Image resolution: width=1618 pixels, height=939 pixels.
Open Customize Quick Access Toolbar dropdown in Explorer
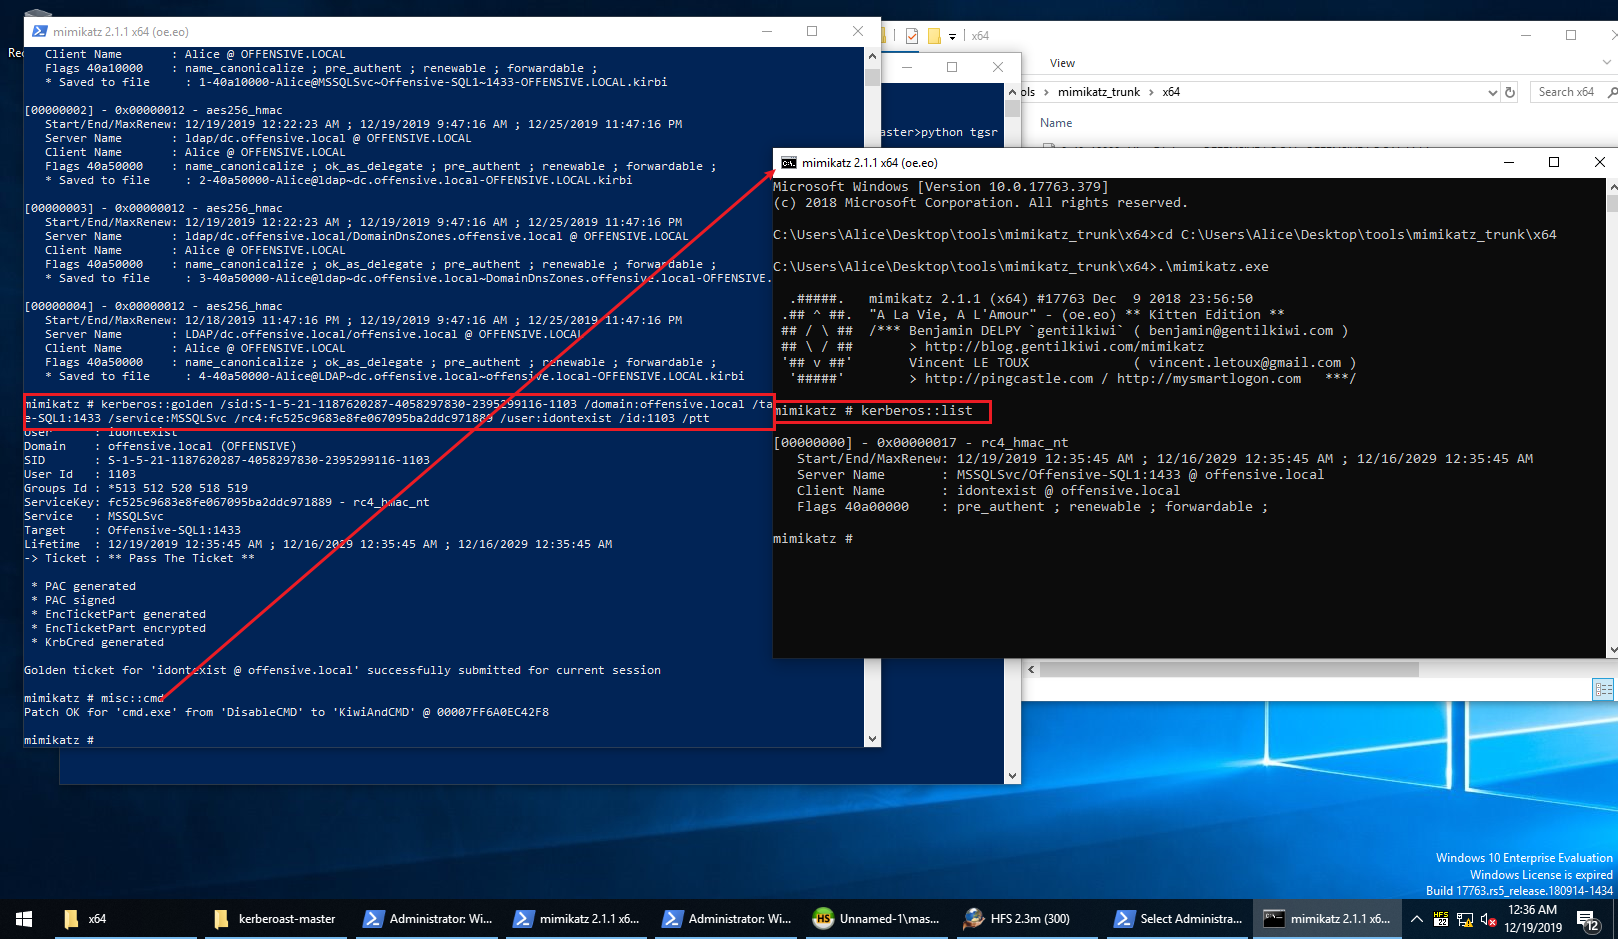952,37
